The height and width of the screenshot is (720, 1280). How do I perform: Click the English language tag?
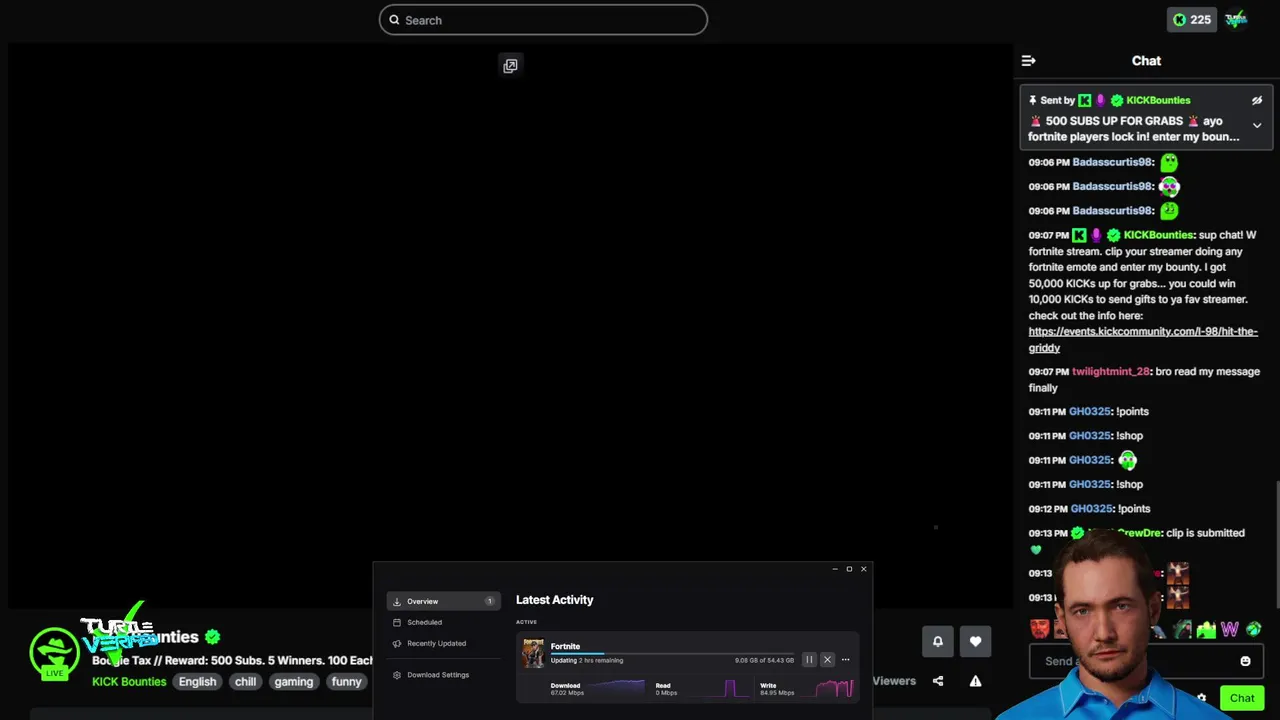pos(197,682)
